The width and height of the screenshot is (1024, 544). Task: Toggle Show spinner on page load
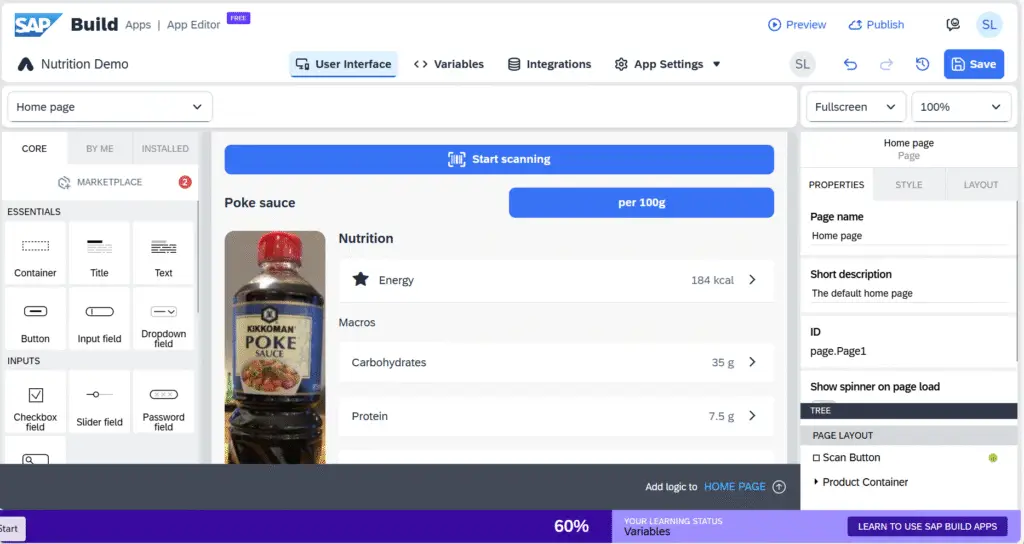pos(822,400)
